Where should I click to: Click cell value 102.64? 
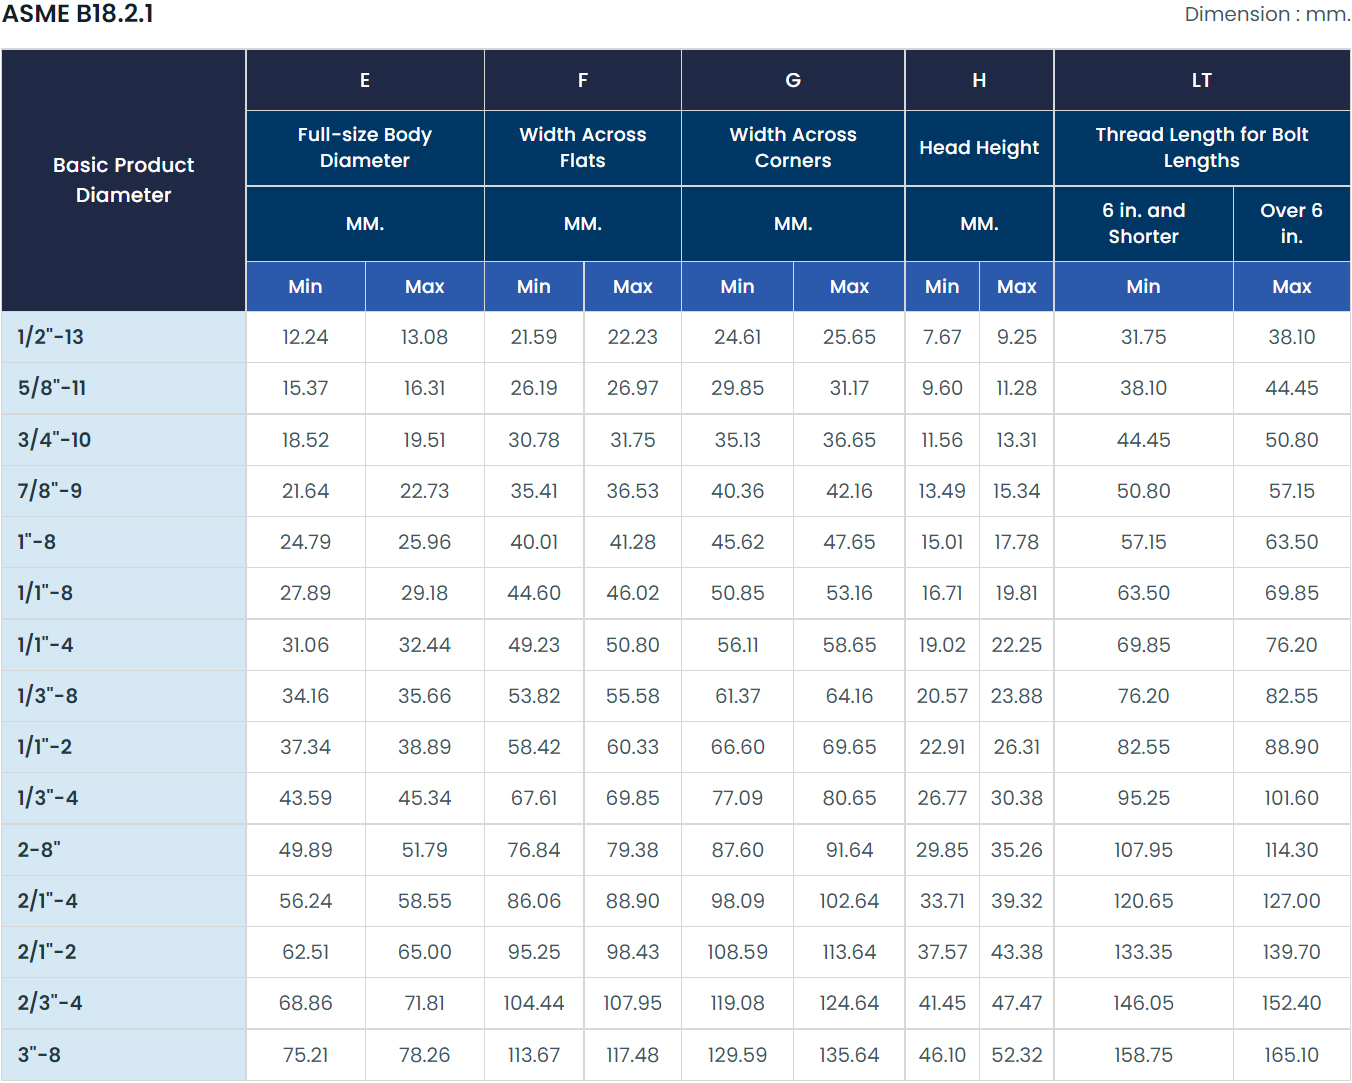point(849,901)
